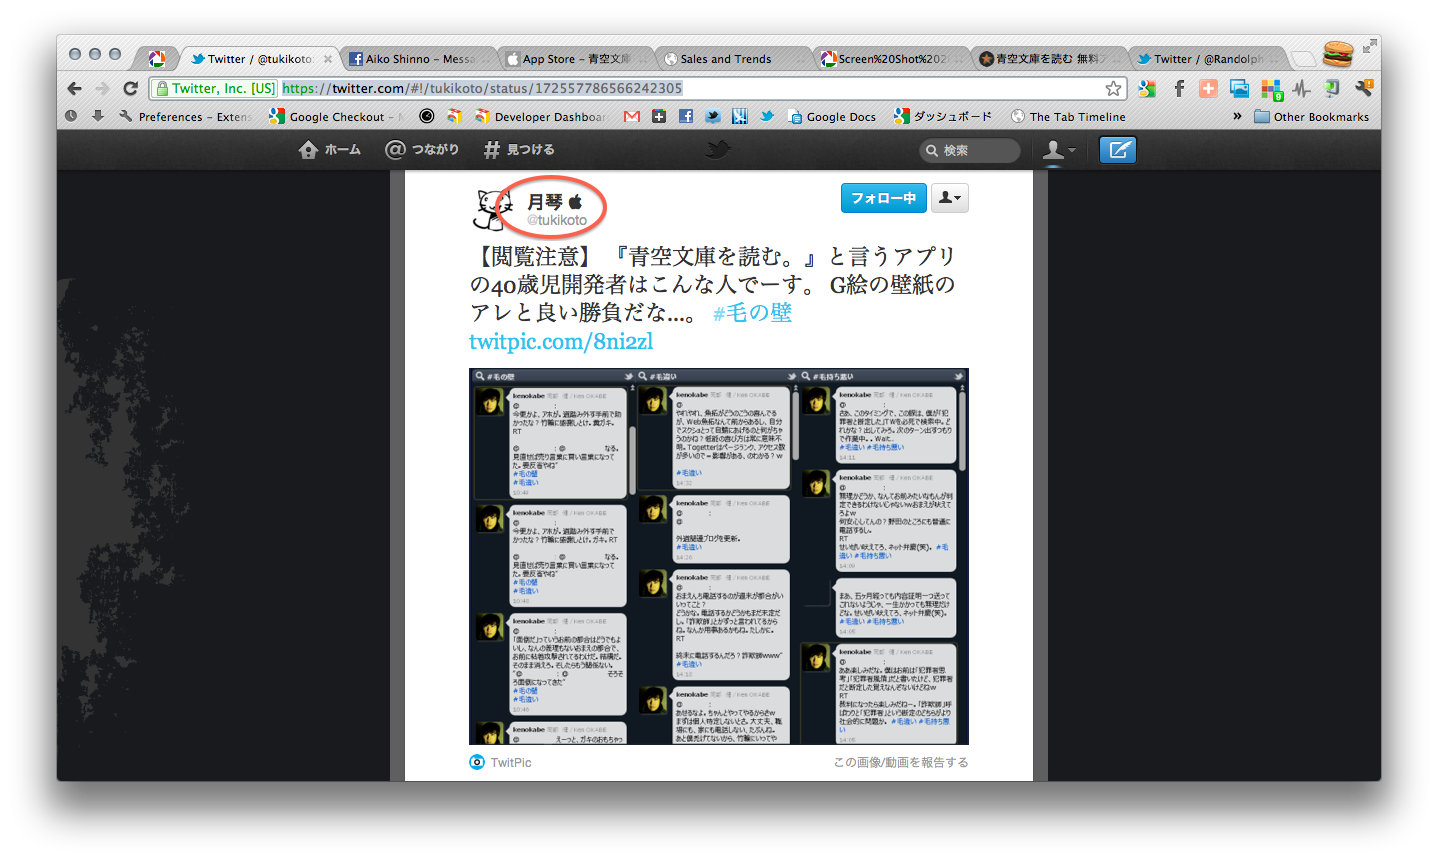Open the embedded TwitPic screenshot image
1438x860 pixels.
pyautogui.click(x=719, y=556)
